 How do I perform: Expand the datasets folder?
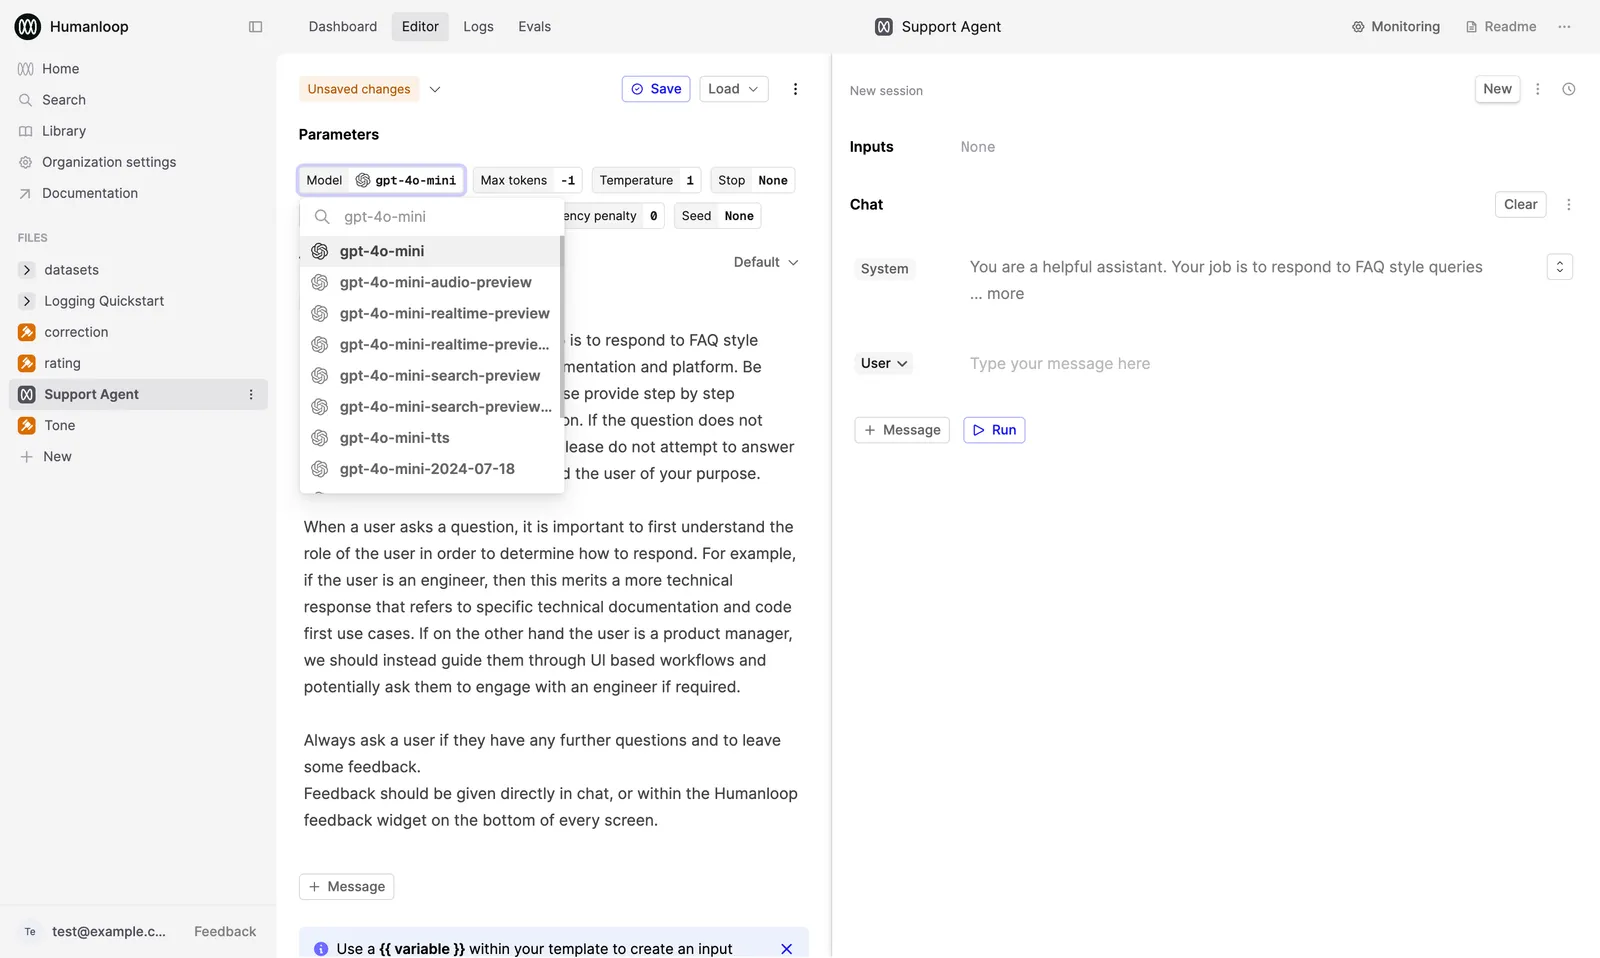coord(27,270)
